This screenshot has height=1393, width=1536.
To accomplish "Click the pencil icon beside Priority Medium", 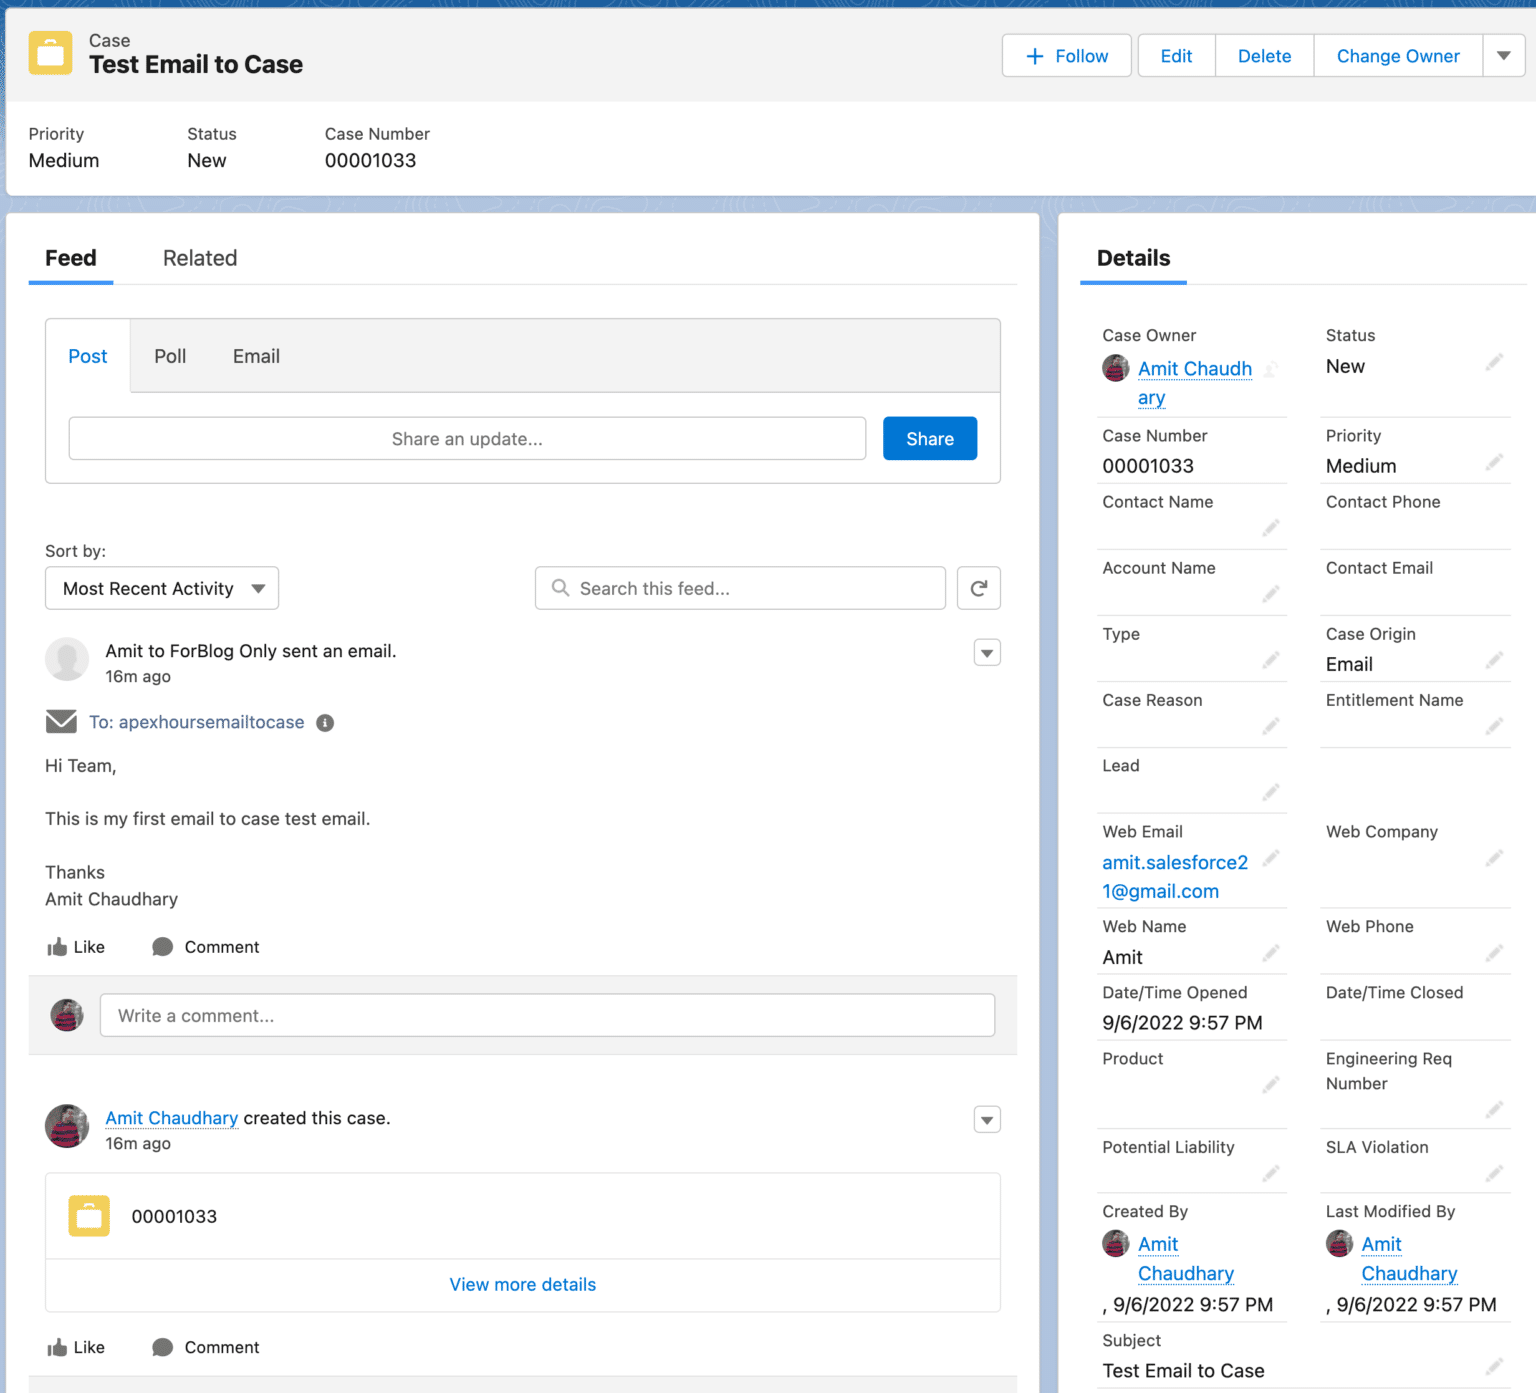I will click(1494, 462).
